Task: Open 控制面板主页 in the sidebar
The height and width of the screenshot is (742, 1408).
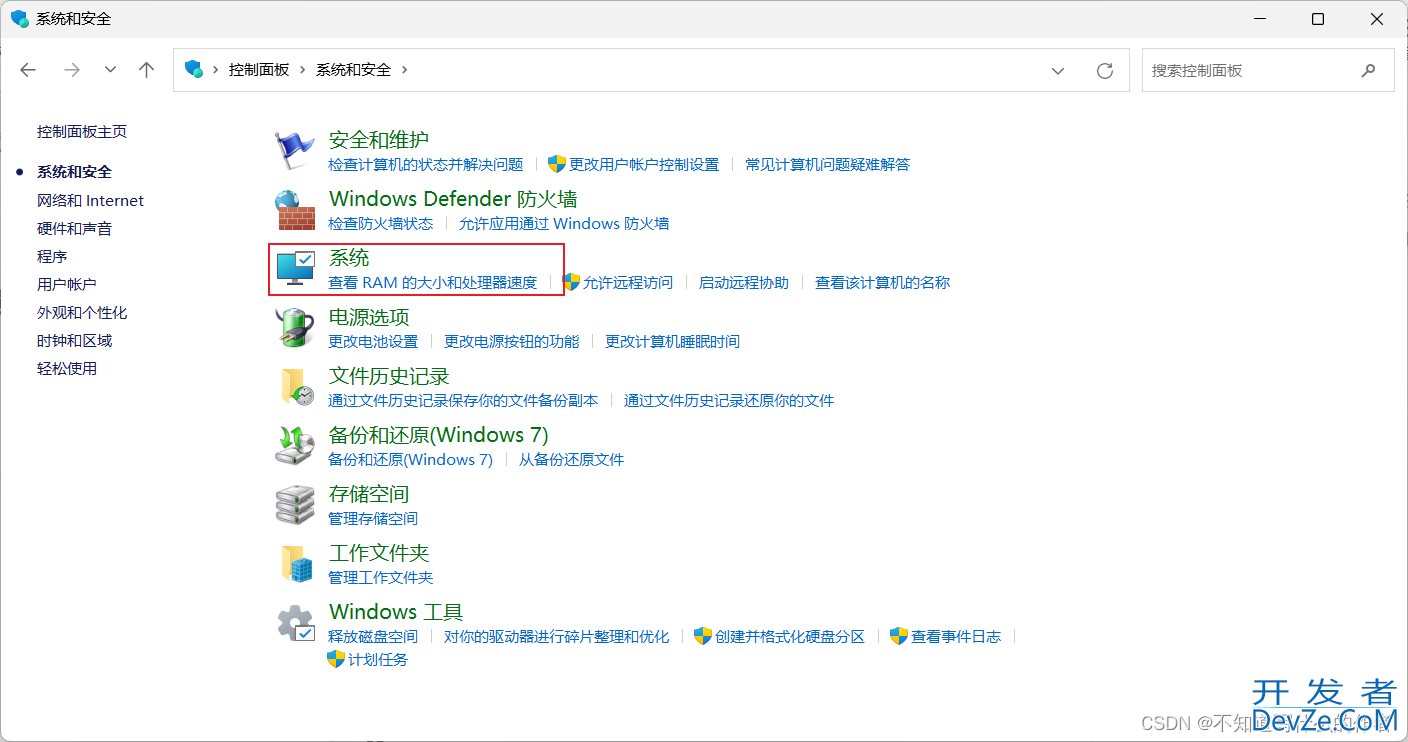Action: click(82, 131)
